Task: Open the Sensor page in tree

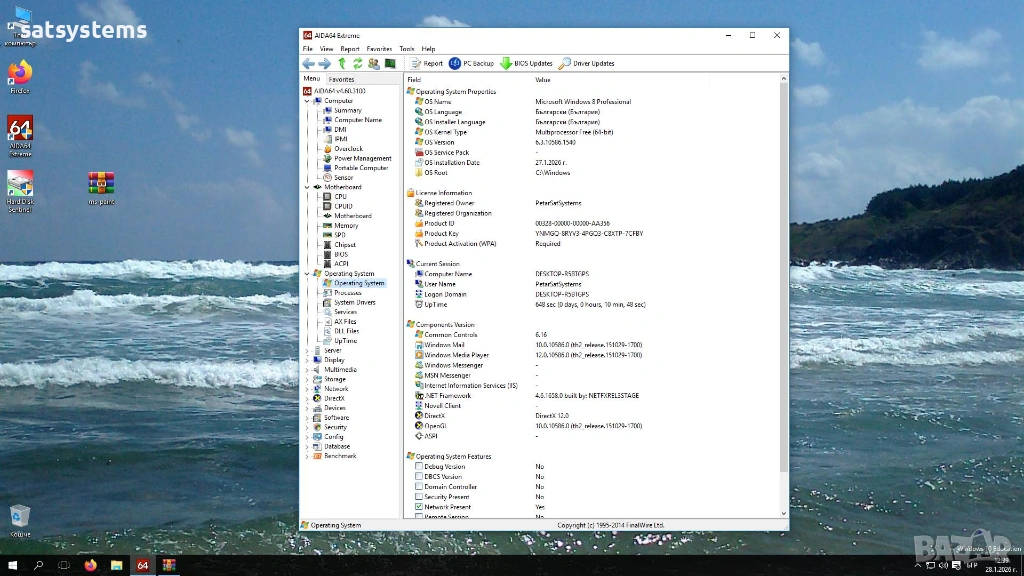Action: 343,178
